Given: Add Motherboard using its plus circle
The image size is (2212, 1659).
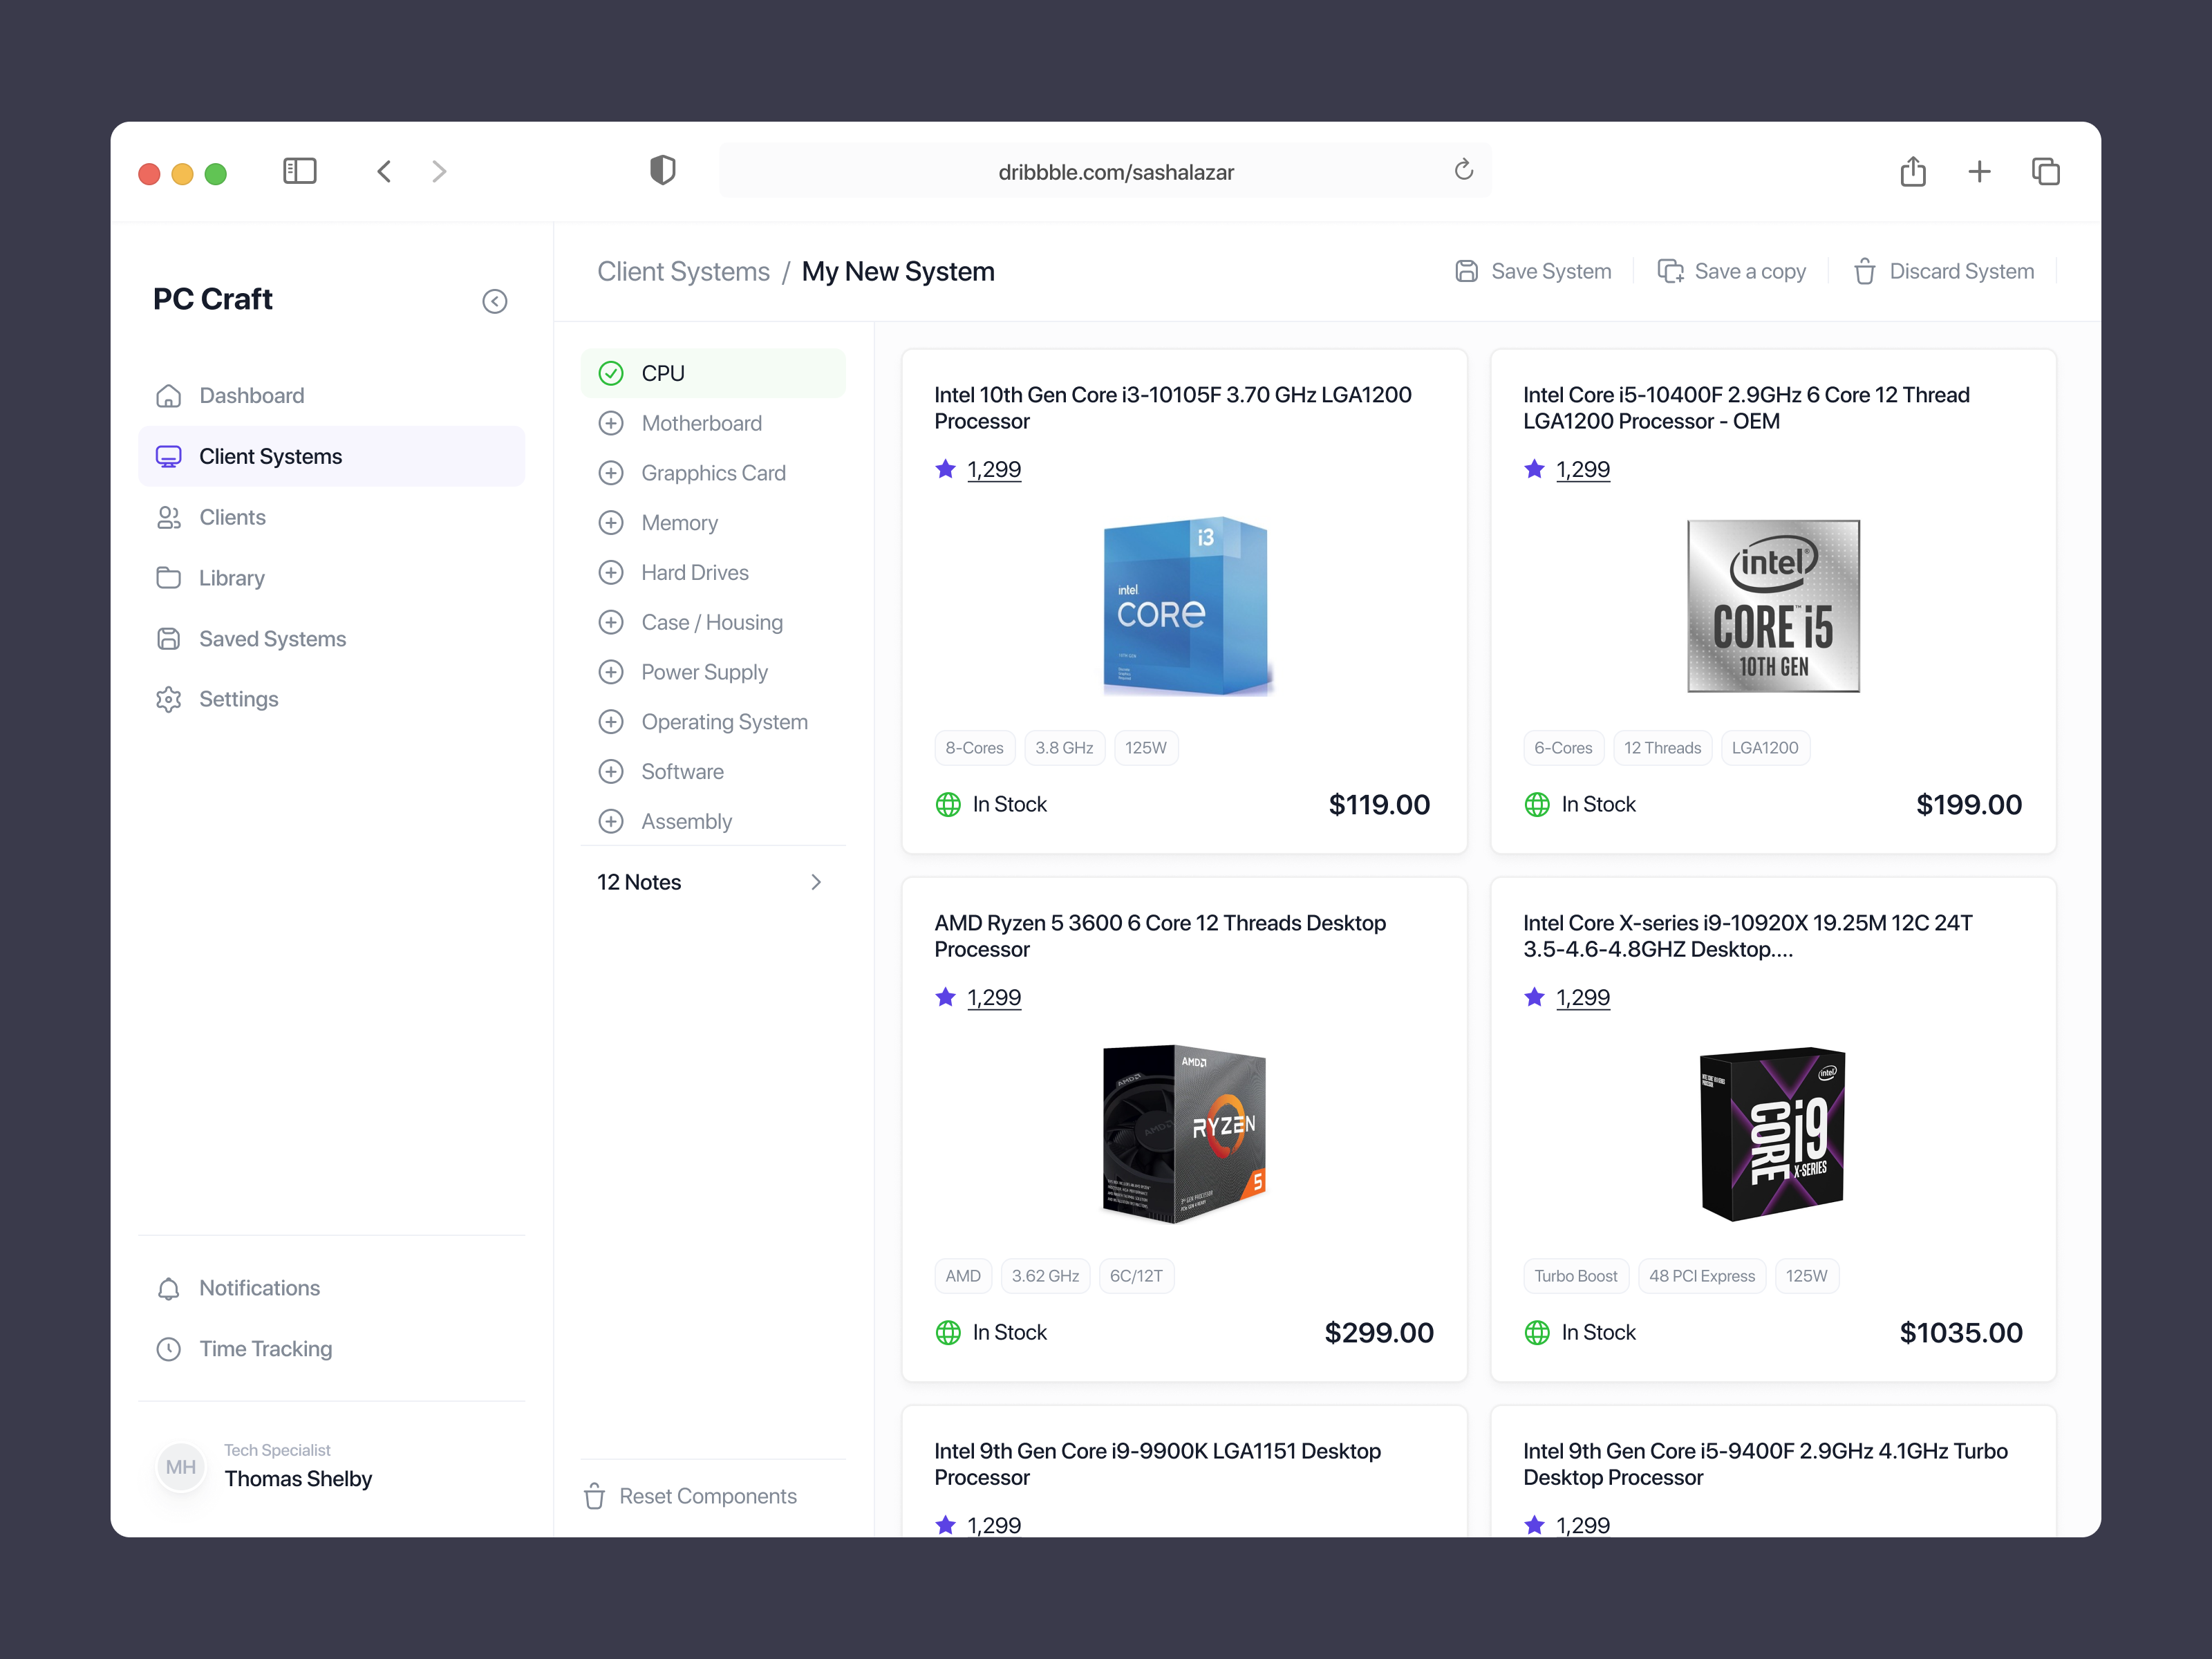Looking at the screenshot, I should pos(611,423).
